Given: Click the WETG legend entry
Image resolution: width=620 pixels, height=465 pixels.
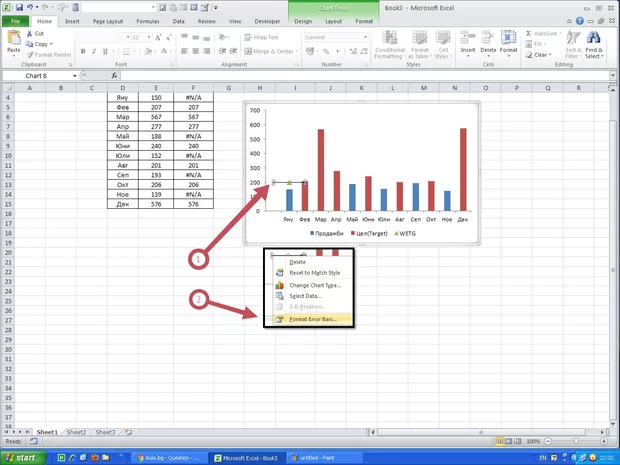Looking at the screenshot, I should 405,233.
